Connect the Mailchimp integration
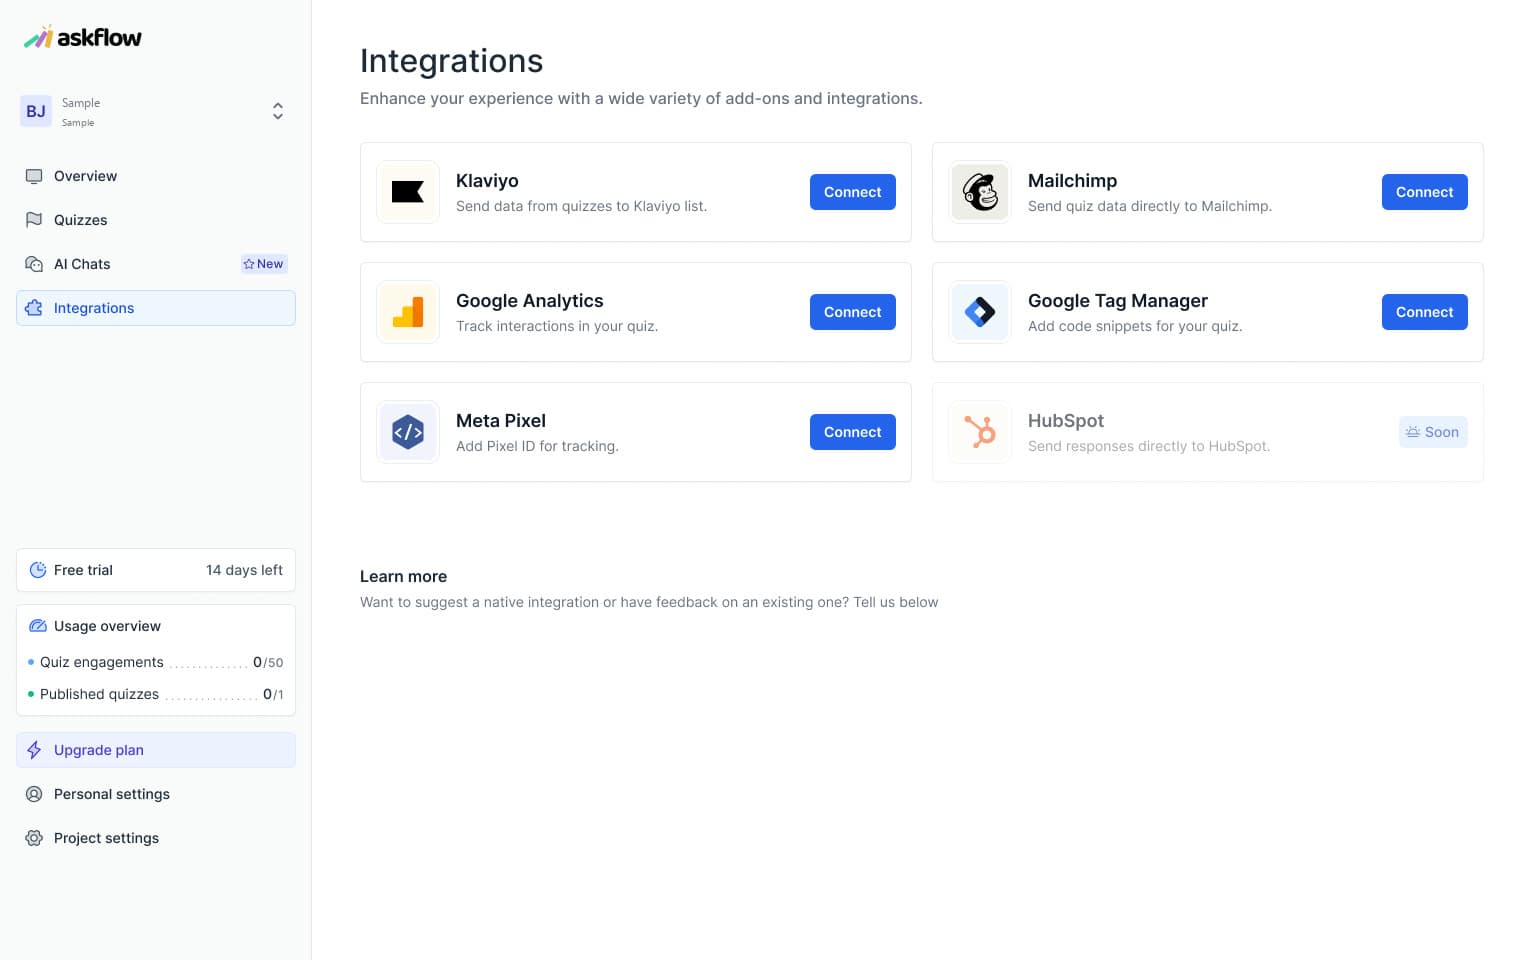The height and width of the screenshot is (960, 1536). (x=1425, y=192)
